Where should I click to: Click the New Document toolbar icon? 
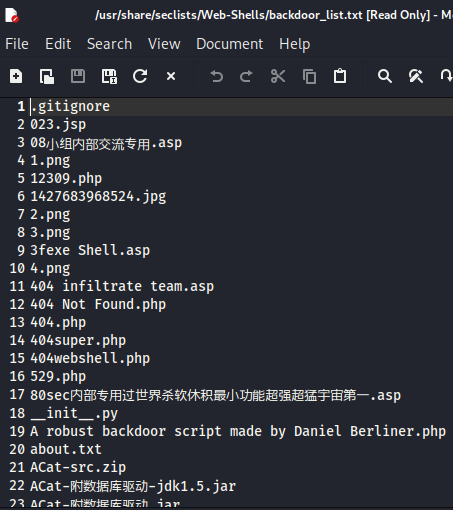[x=16, y=76]
